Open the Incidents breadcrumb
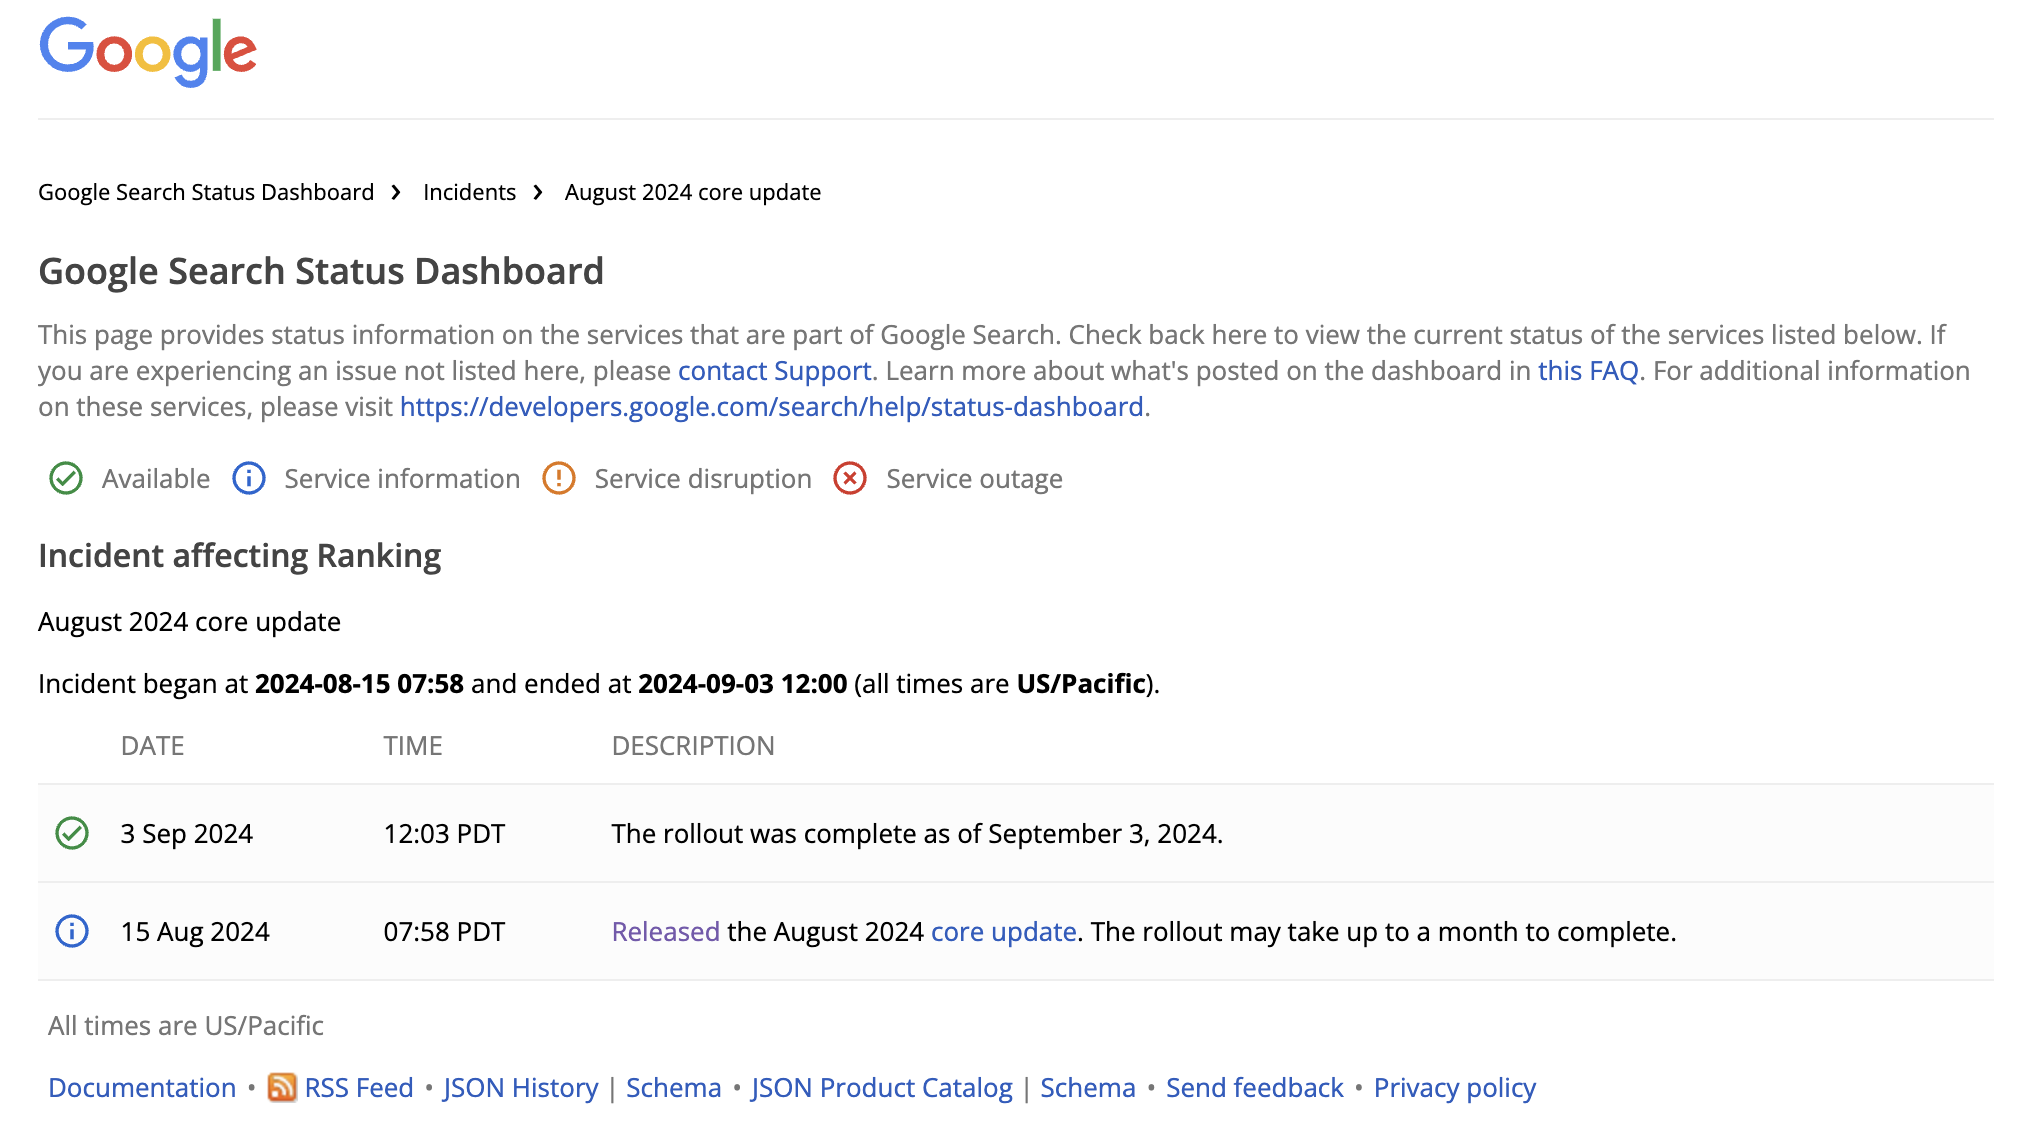Viewport: 2028px width, 1128px height. [469, 191]
